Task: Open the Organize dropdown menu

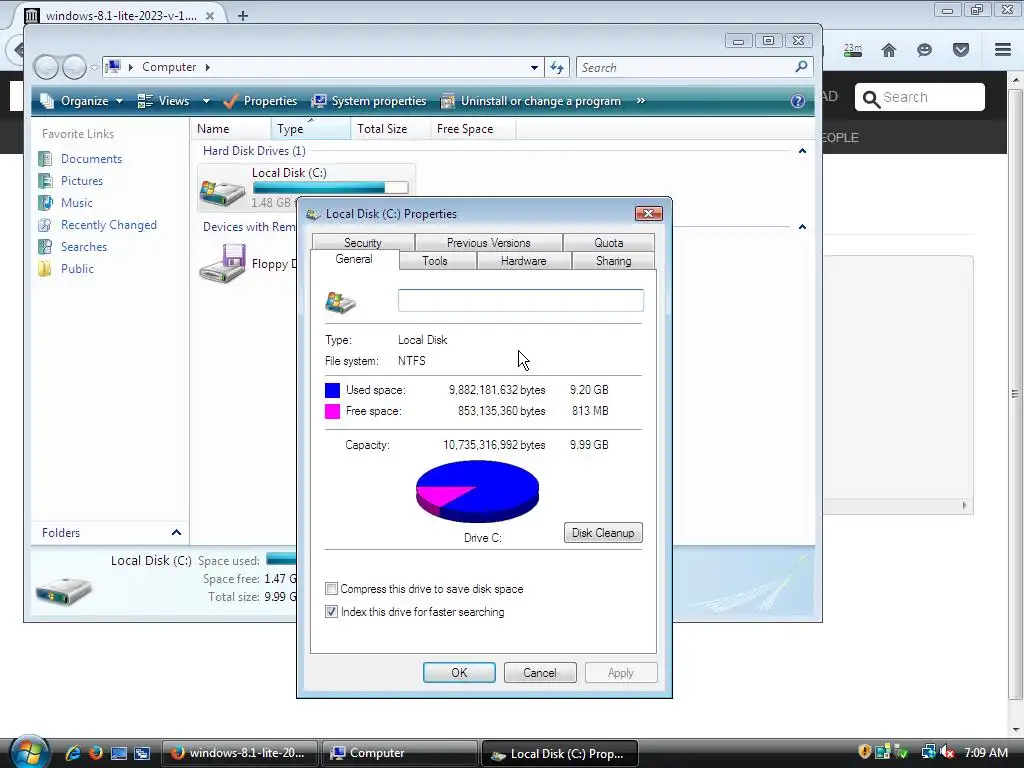Action: coord(82,101)
